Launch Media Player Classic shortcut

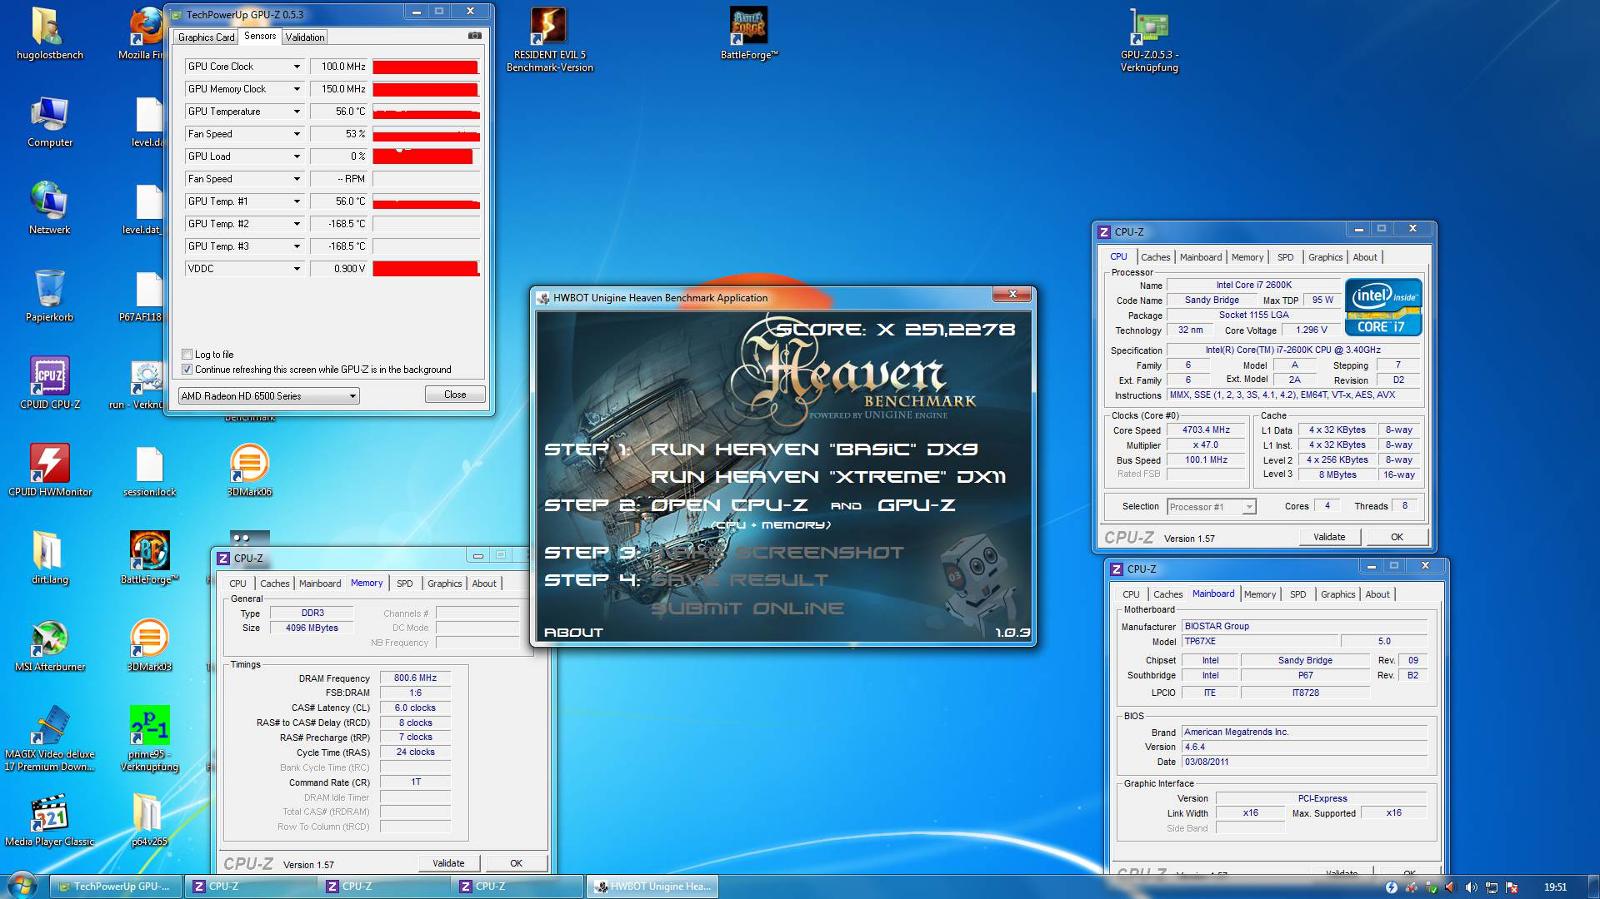pyautogui.click(x=49, y=820)
